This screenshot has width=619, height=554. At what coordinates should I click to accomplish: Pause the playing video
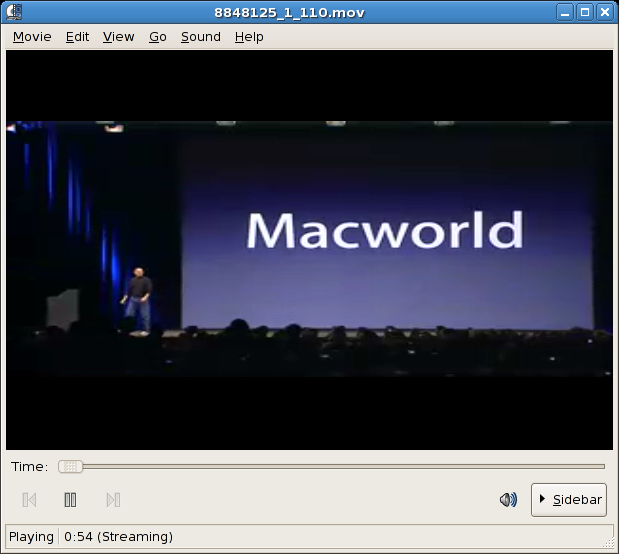[x=70, y=500]
